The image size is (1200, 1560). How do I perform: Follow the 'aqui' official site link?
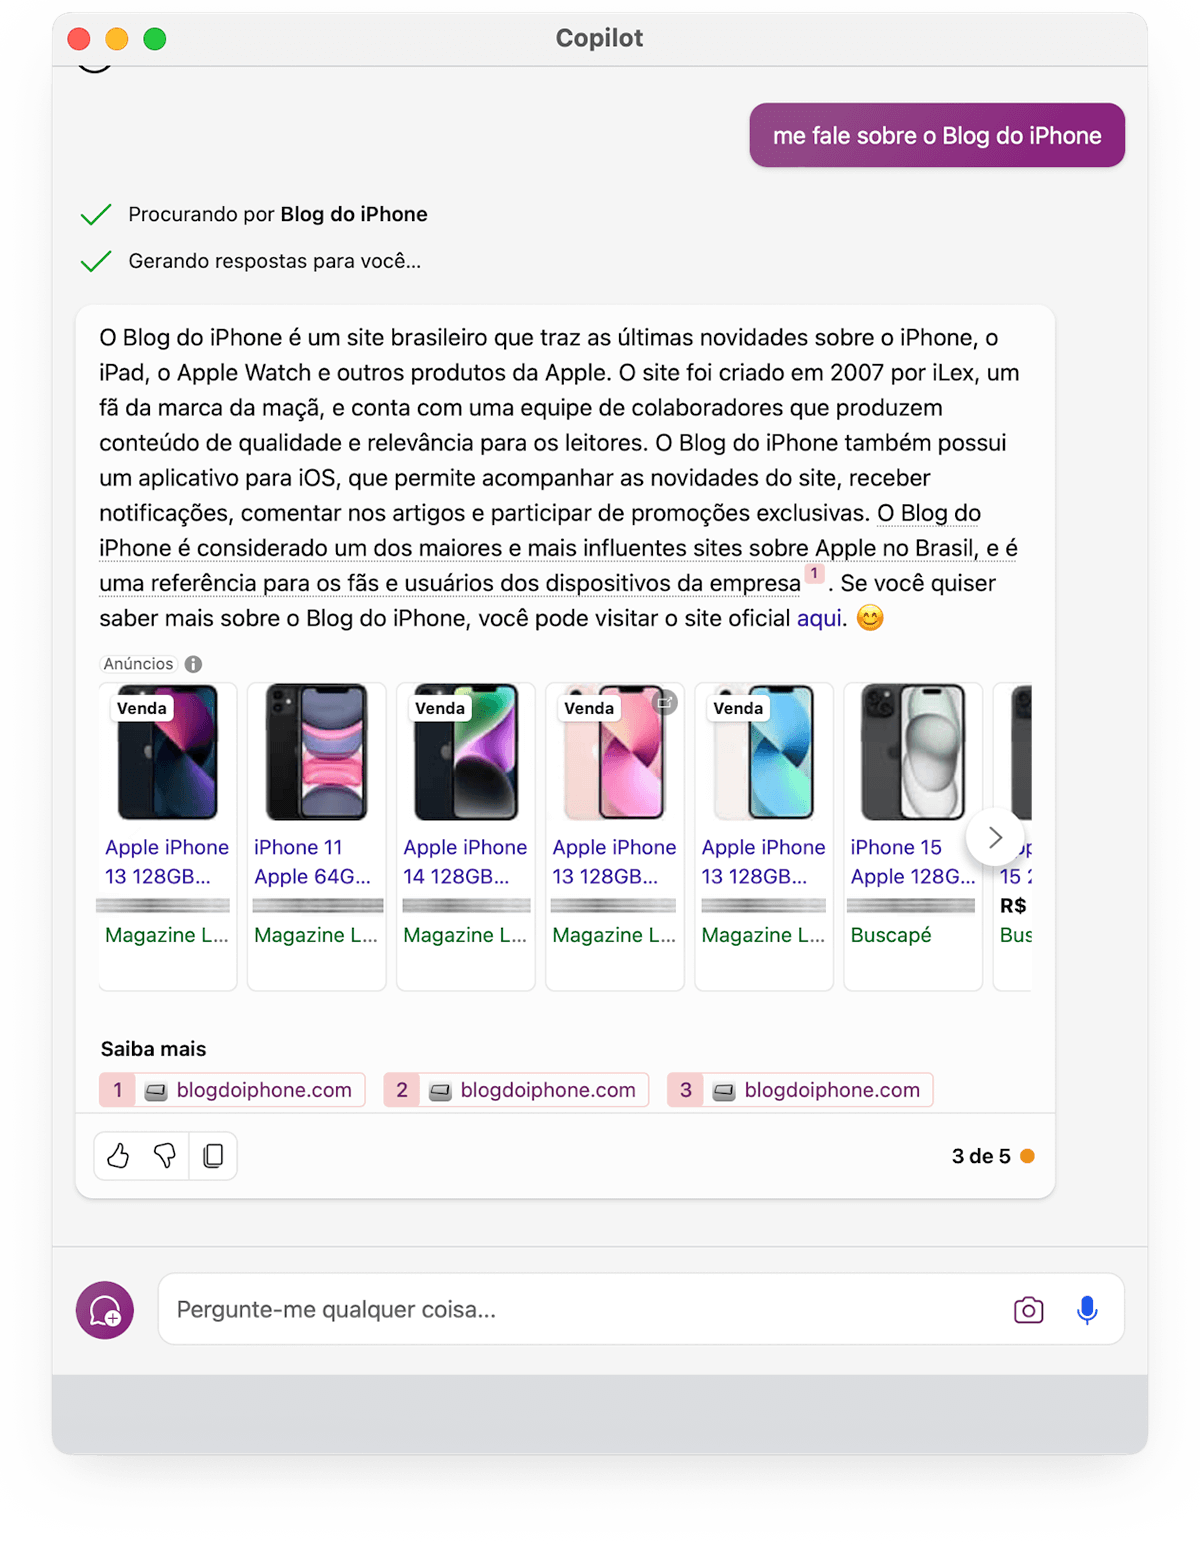click(x=819, y=618)
